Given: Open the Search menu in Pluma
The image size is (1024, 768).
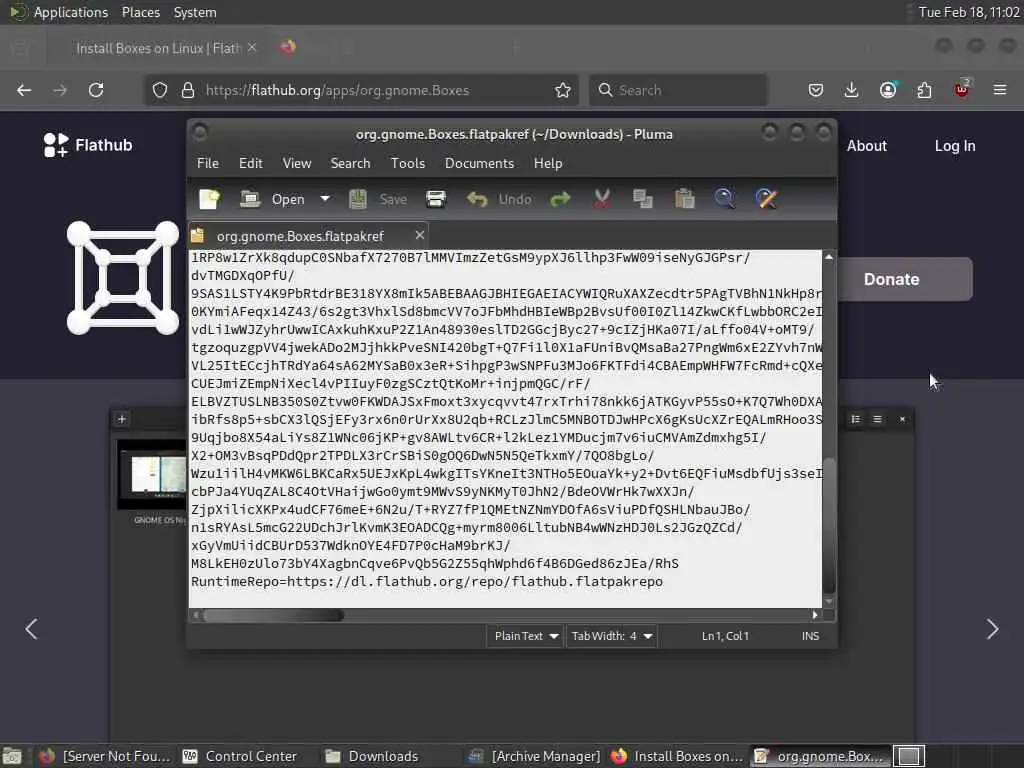Looking at the screenshot, I should point(350,163).
